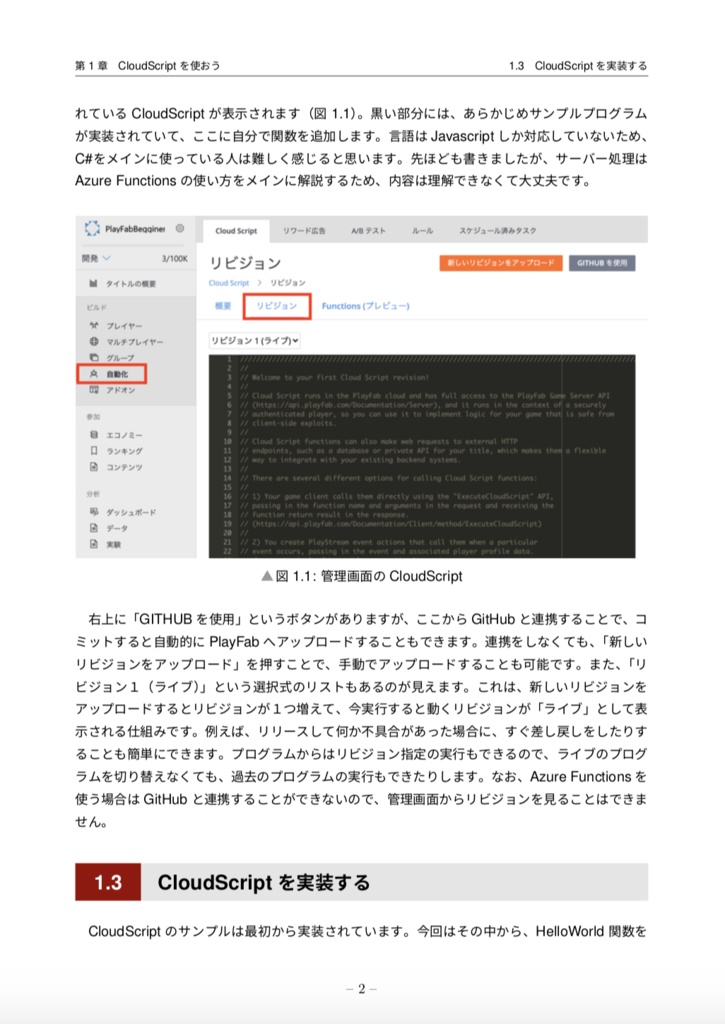Click inside the dark CloudScript code editor
The width and height of the screenshot is (725, 1024).
click(x=422, y=456)
